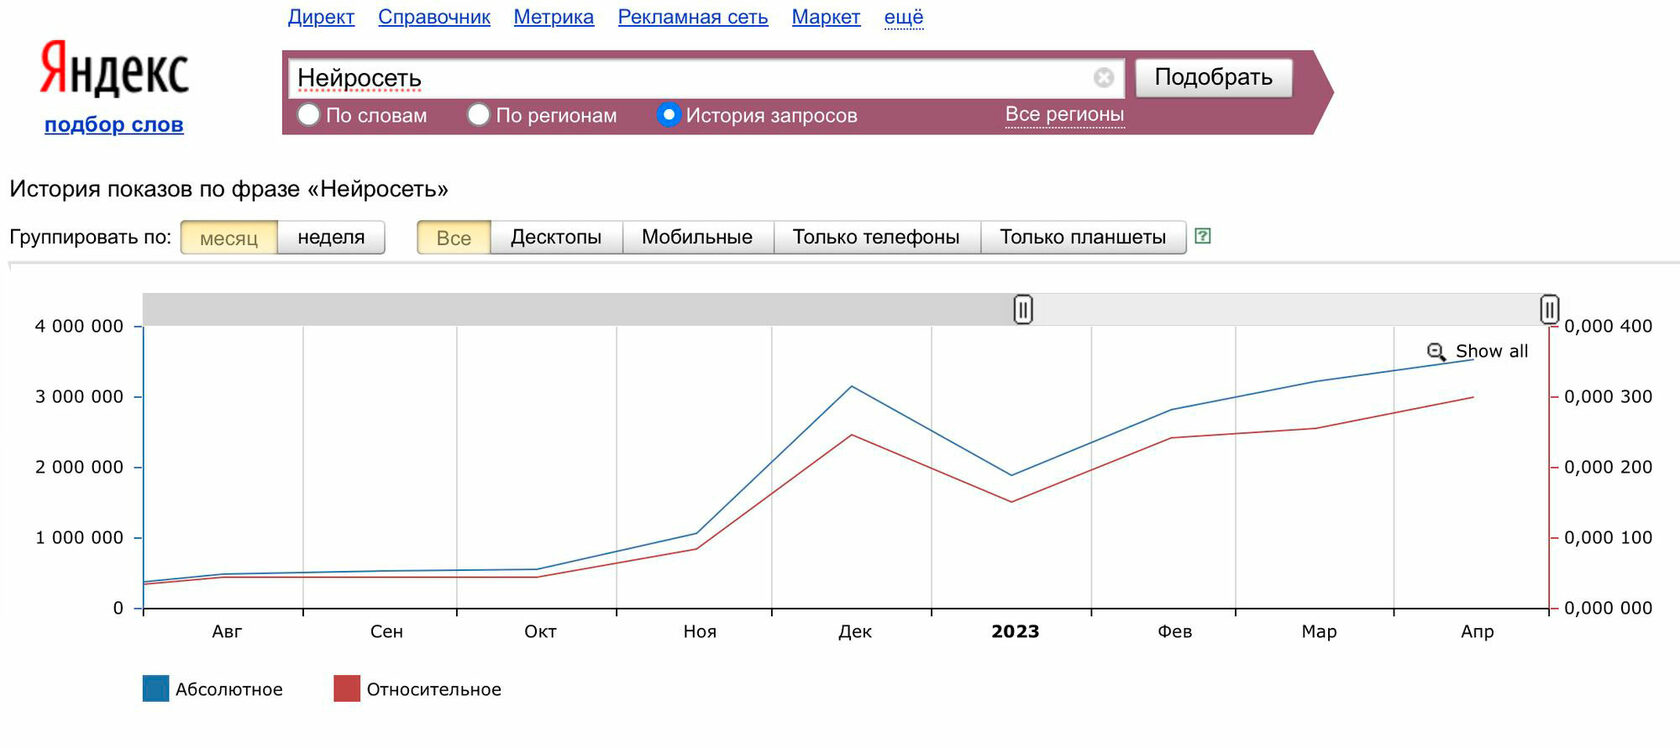
Task: Click the Yandex logo
Action: point(114,69)
